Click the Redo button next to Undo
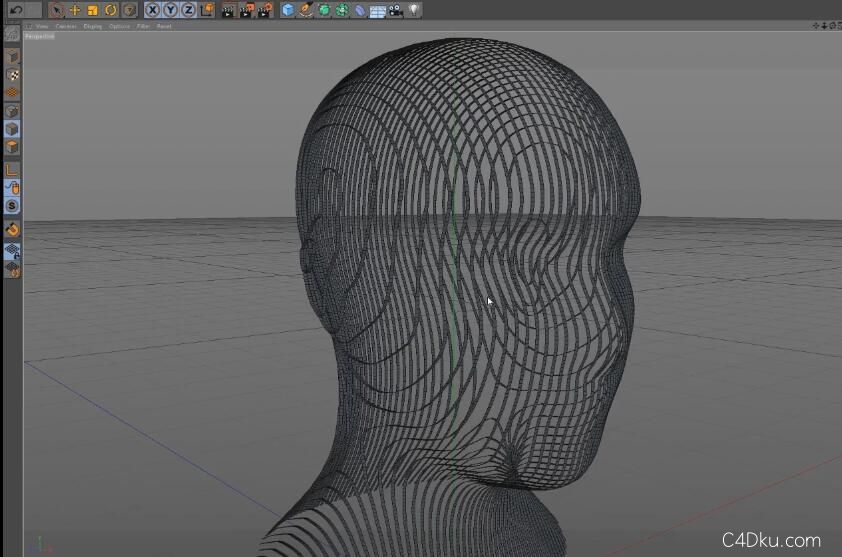The width and height of the screenshot is (842, 557). coord(33,10)
